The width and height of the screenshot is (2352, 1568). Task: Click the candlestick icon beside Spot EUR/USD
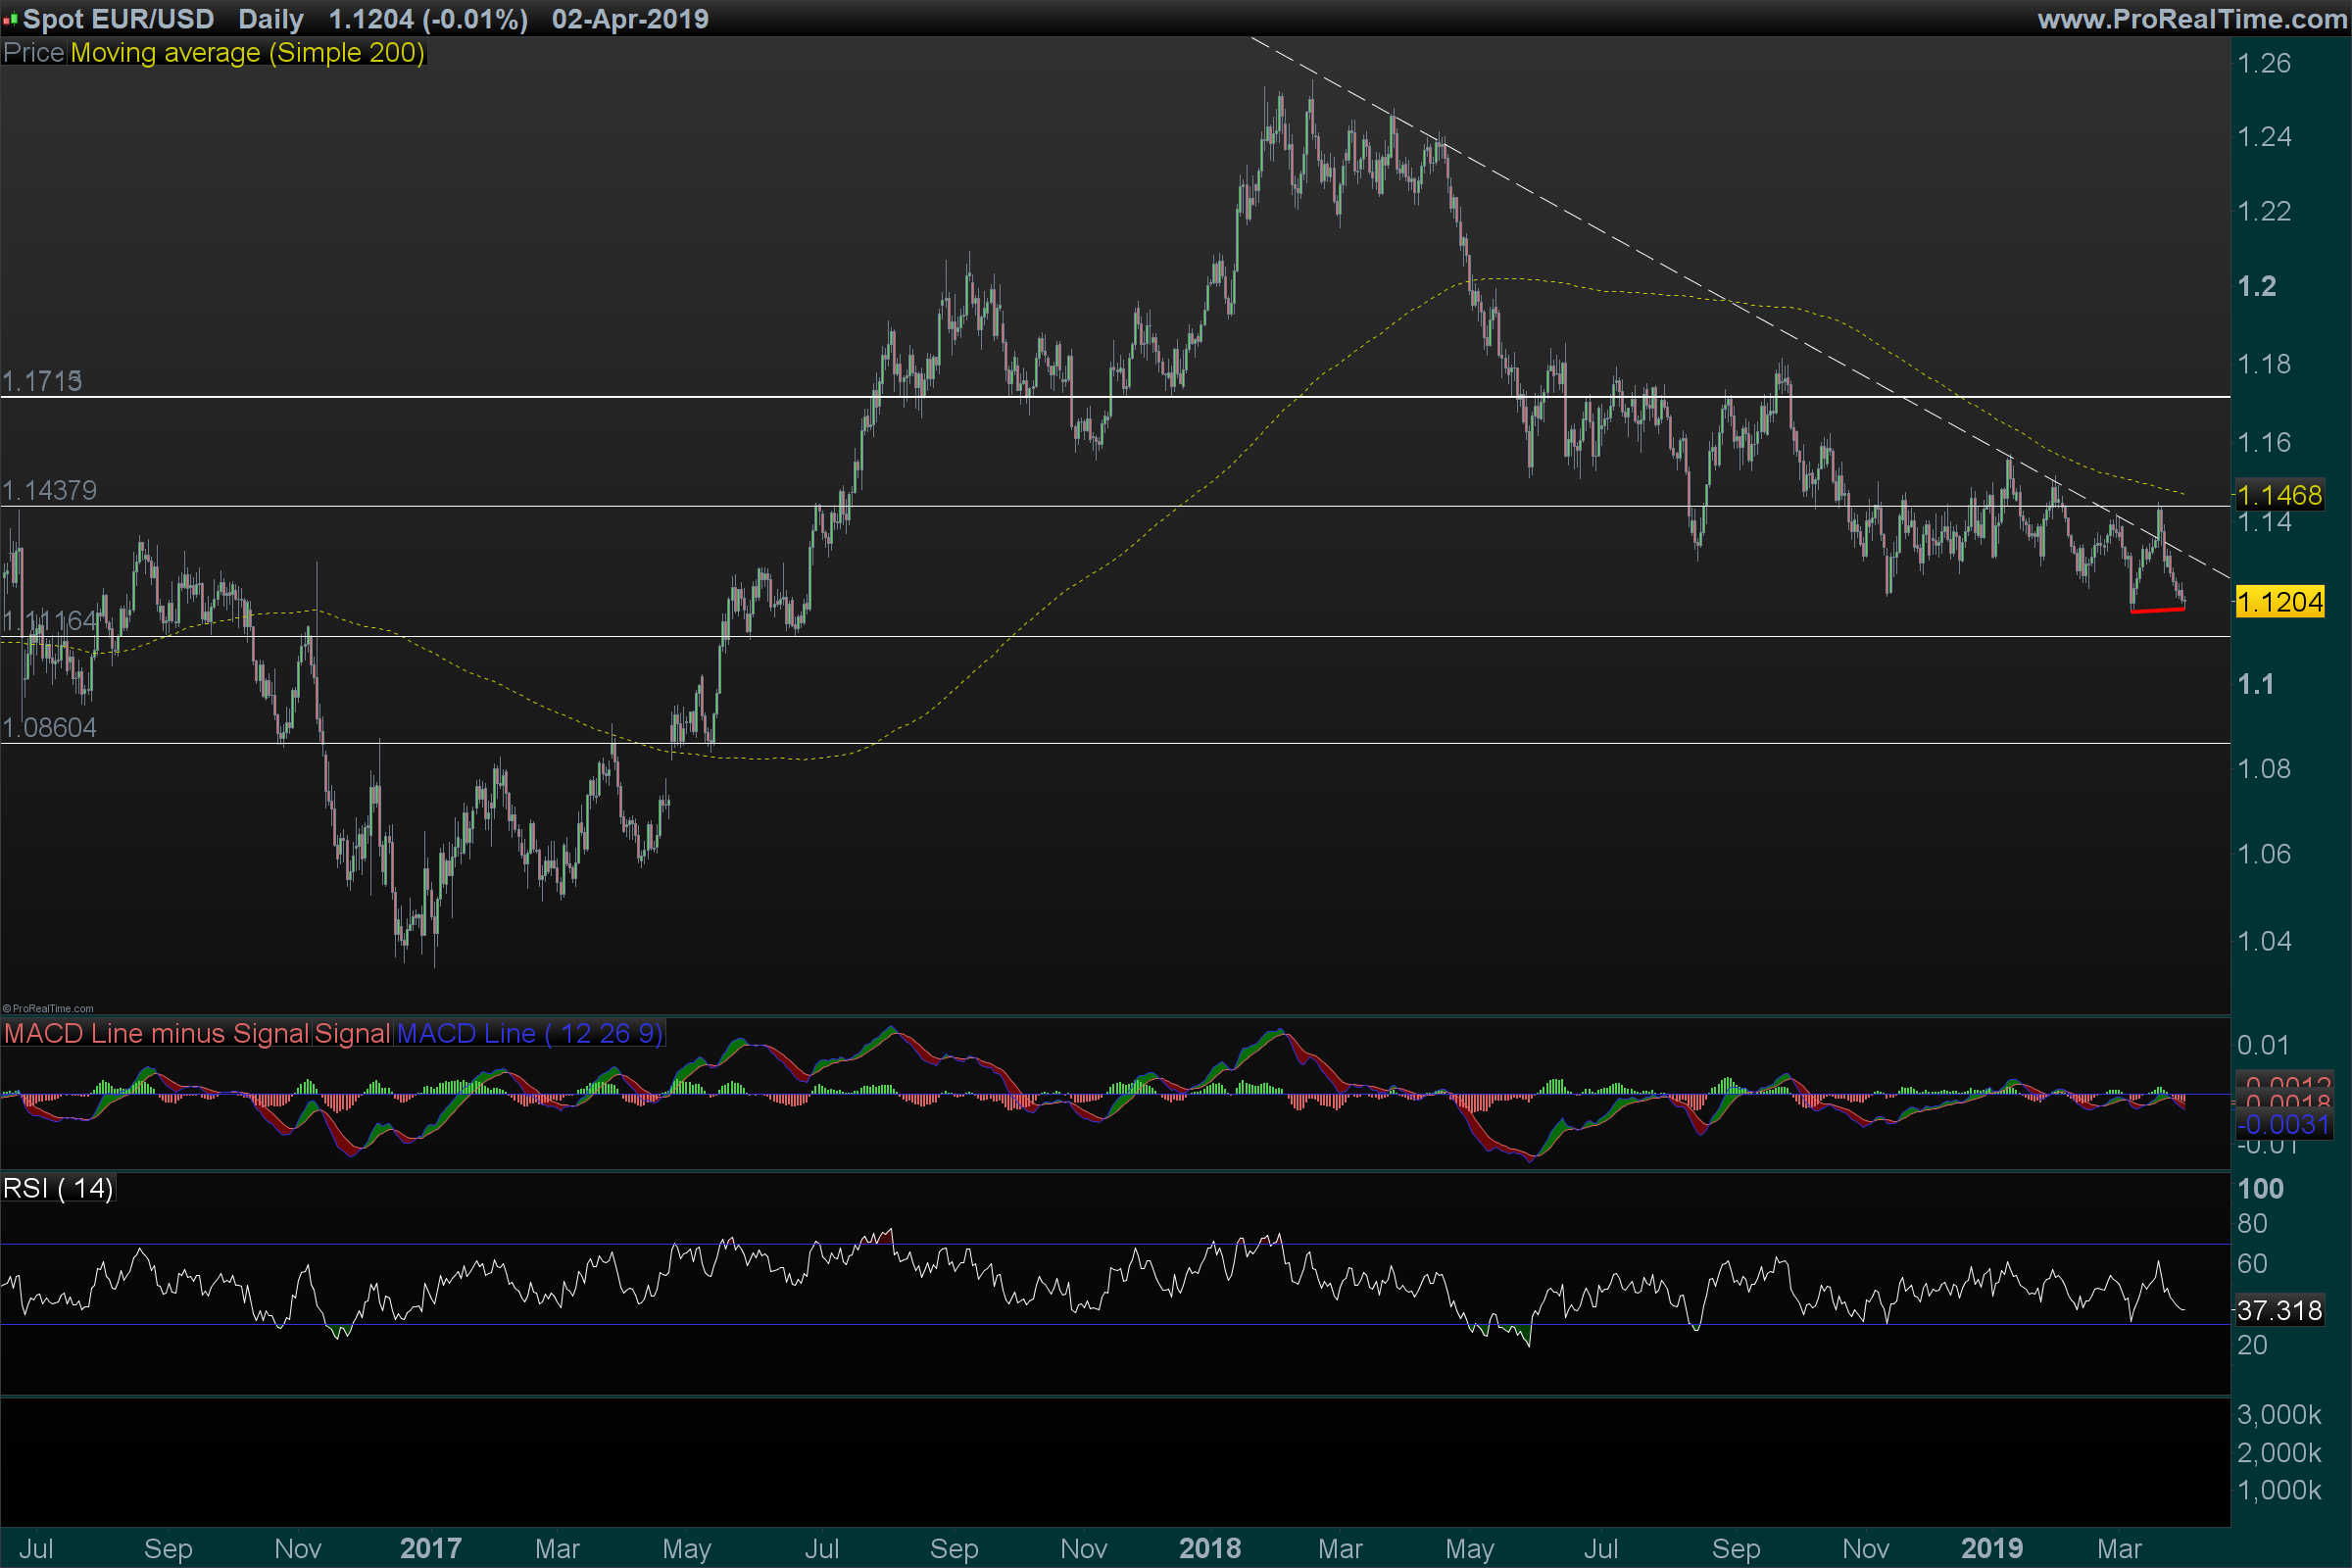point(10,19)
